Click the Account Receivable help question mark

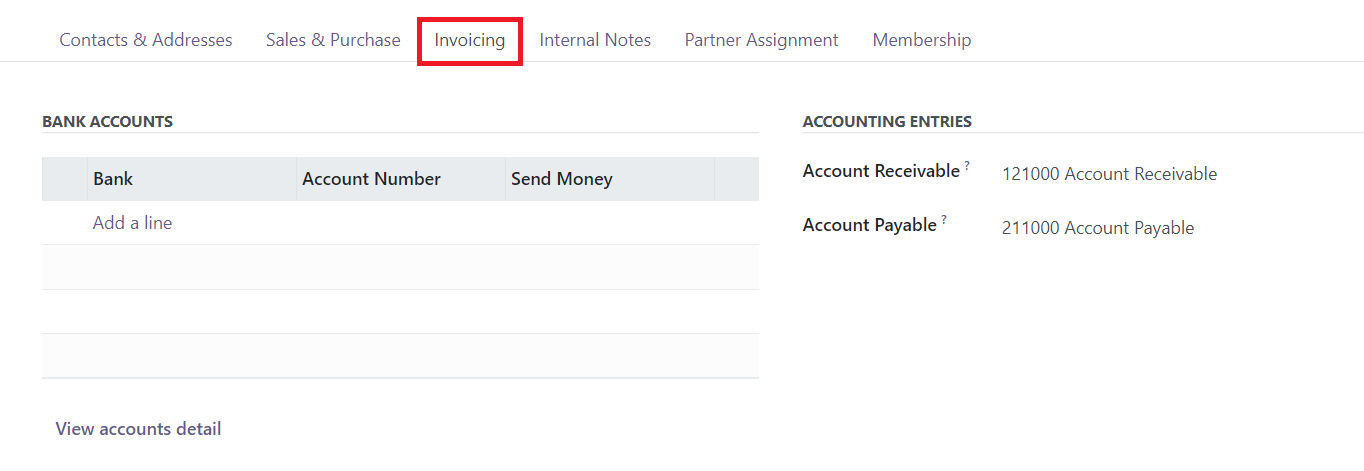(x=967, y=166)
